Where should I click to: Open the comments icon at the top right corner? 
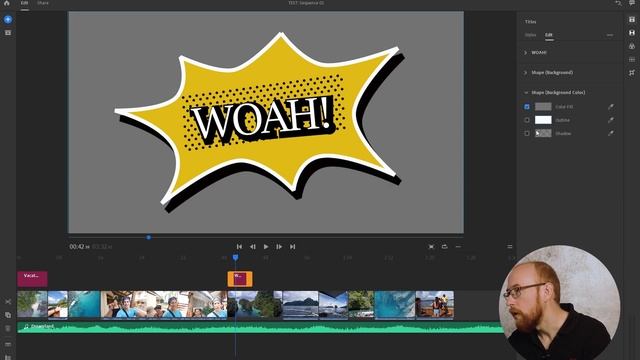coord(632,3)
